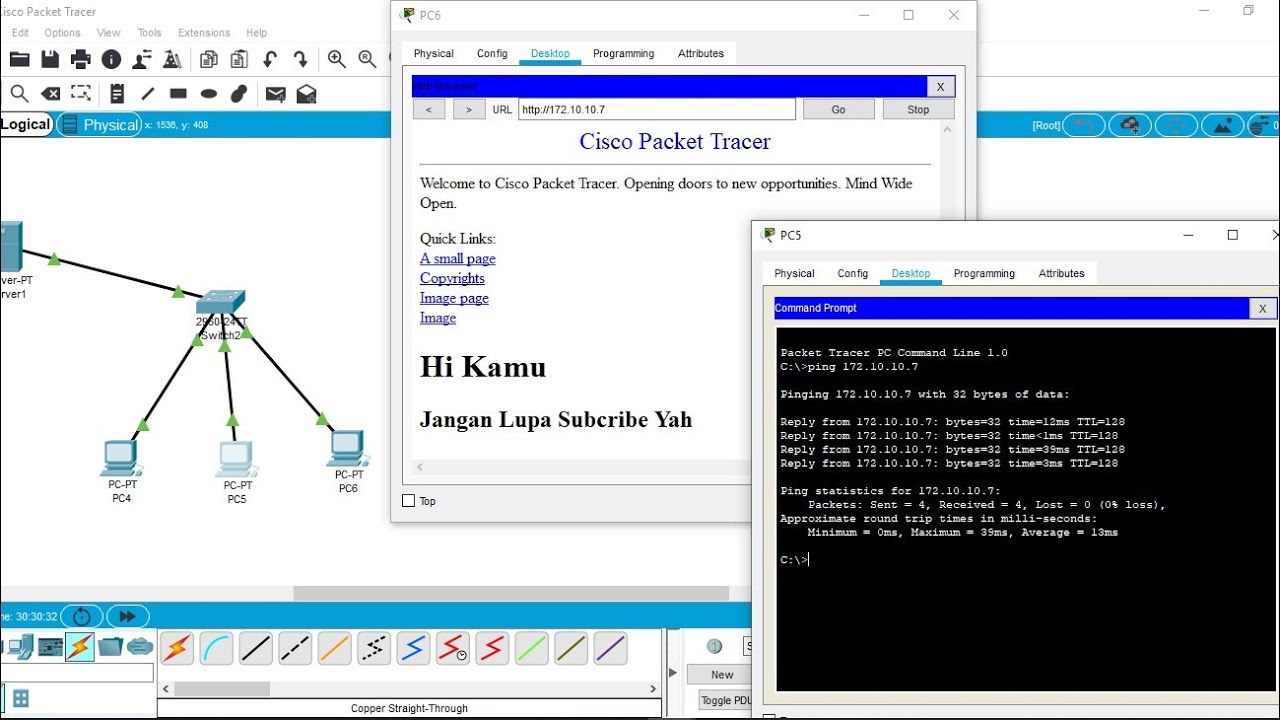Viewport: 1280px width, 720px height.
Task: Open a file with the folder icon
Action: (19, 60)
